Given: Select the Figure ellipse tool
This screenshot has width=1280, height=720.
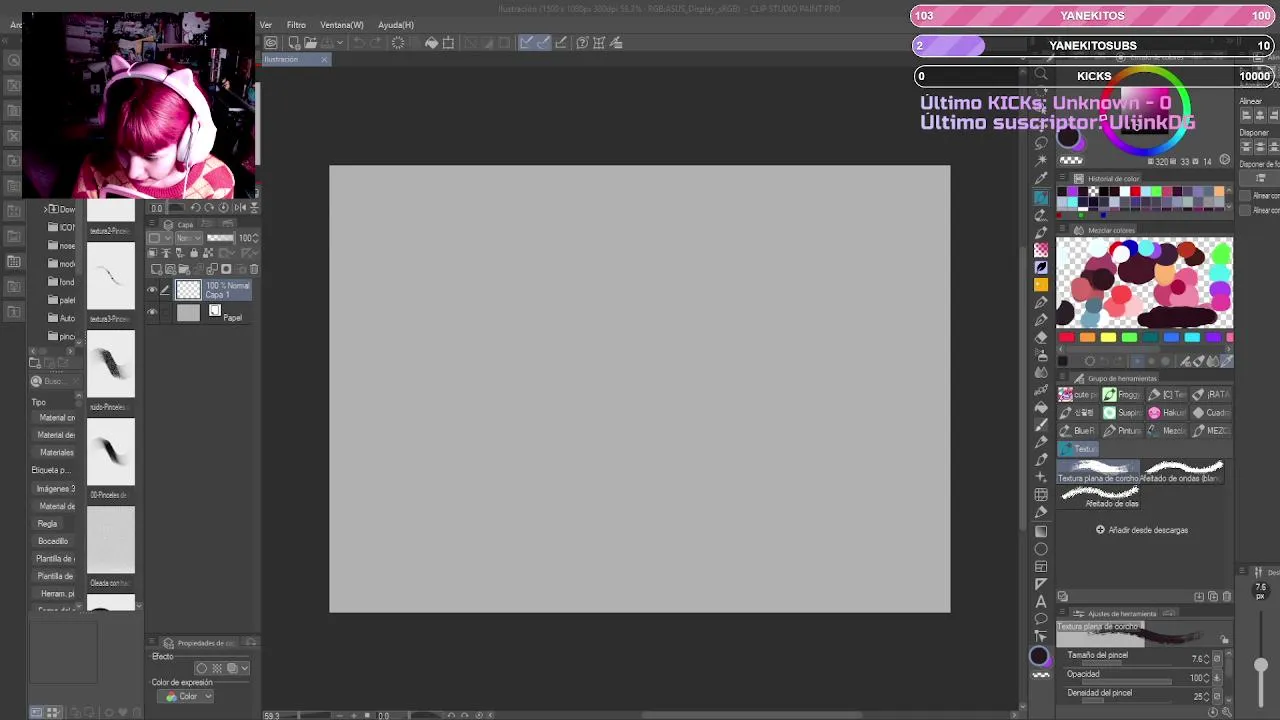Looking at the screenshot, I should coord(1041,549).
